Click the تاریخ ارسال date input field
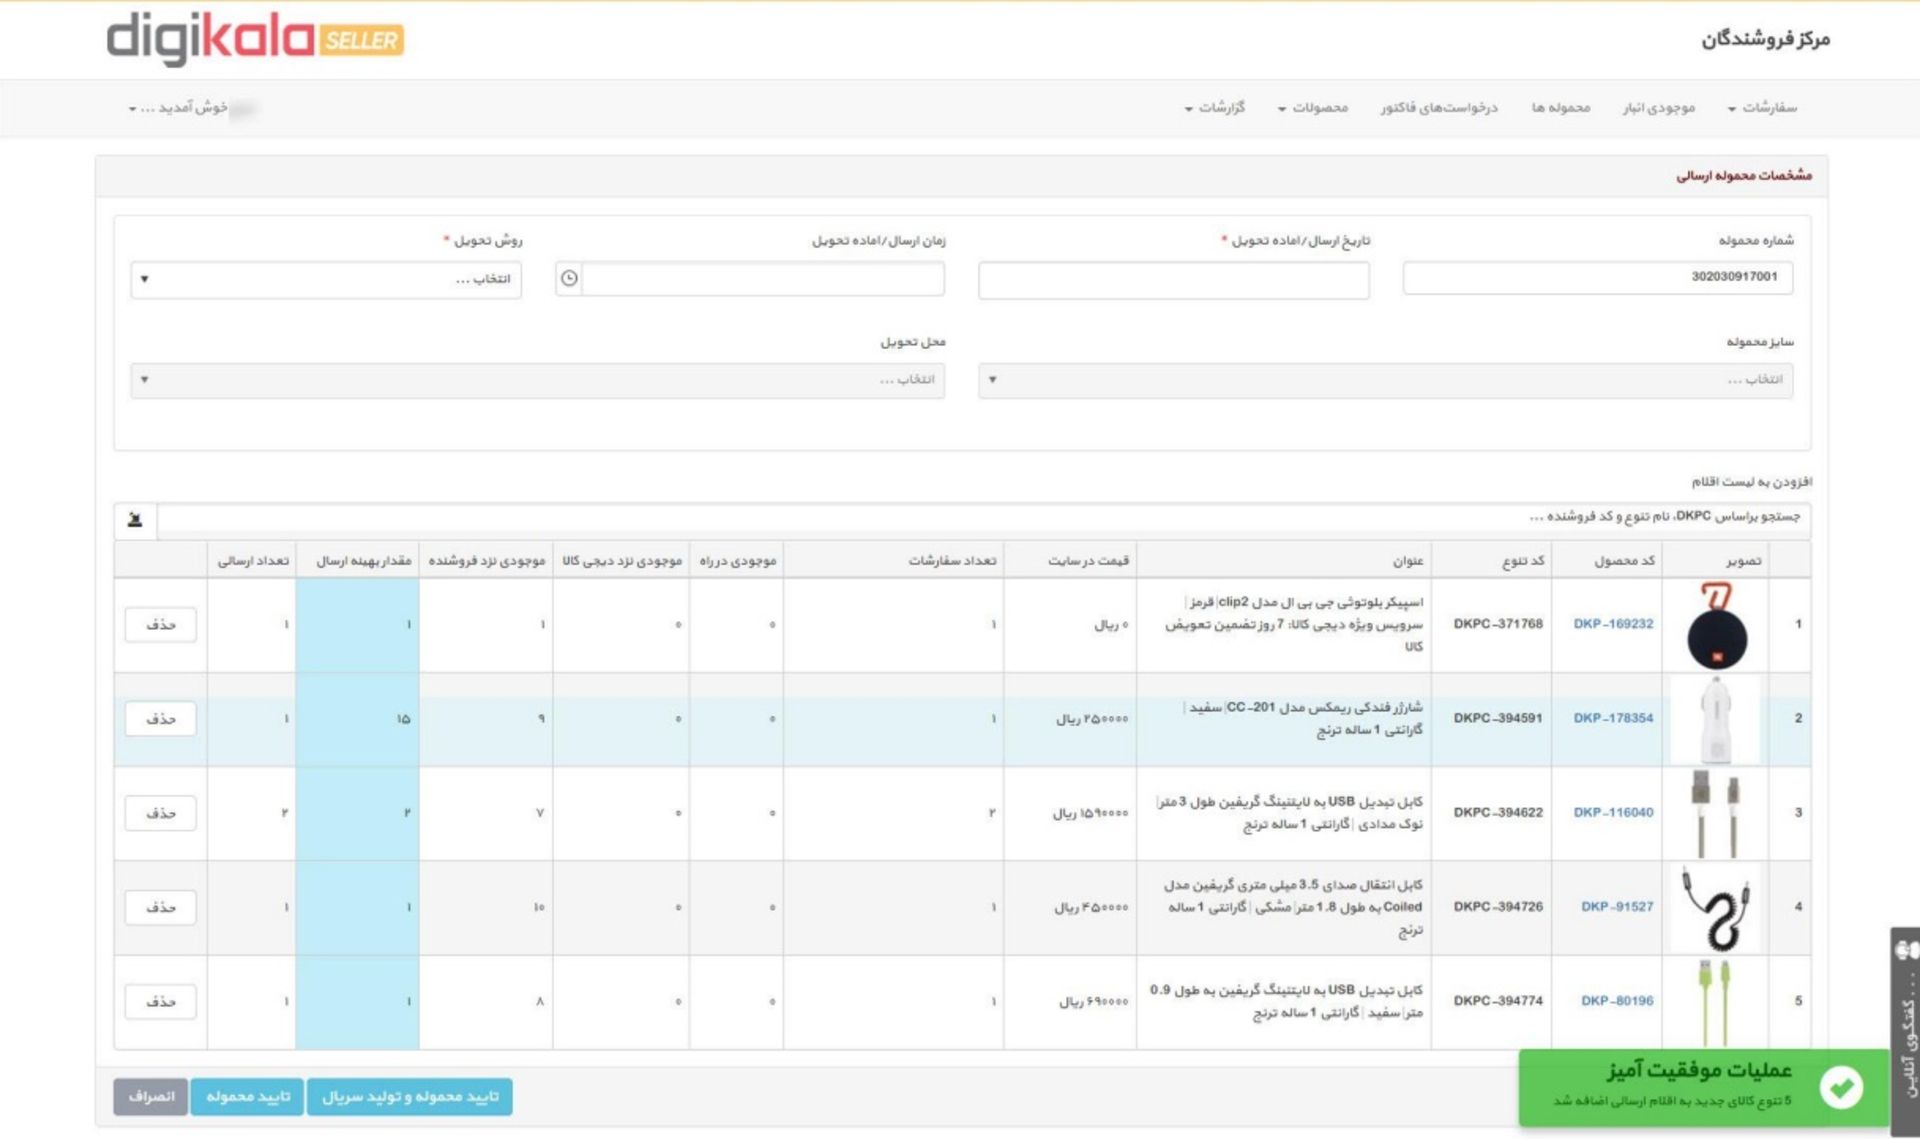1920x1139 pixels. 1174,280
